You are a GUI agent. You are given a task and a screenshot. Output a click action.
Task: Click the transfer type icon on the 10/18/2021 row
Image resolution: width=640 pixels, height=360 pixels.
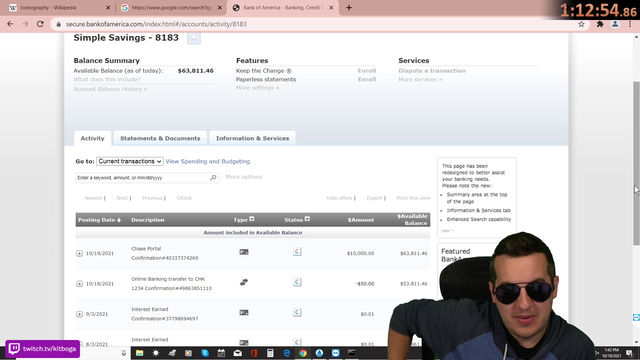(244, 282)
